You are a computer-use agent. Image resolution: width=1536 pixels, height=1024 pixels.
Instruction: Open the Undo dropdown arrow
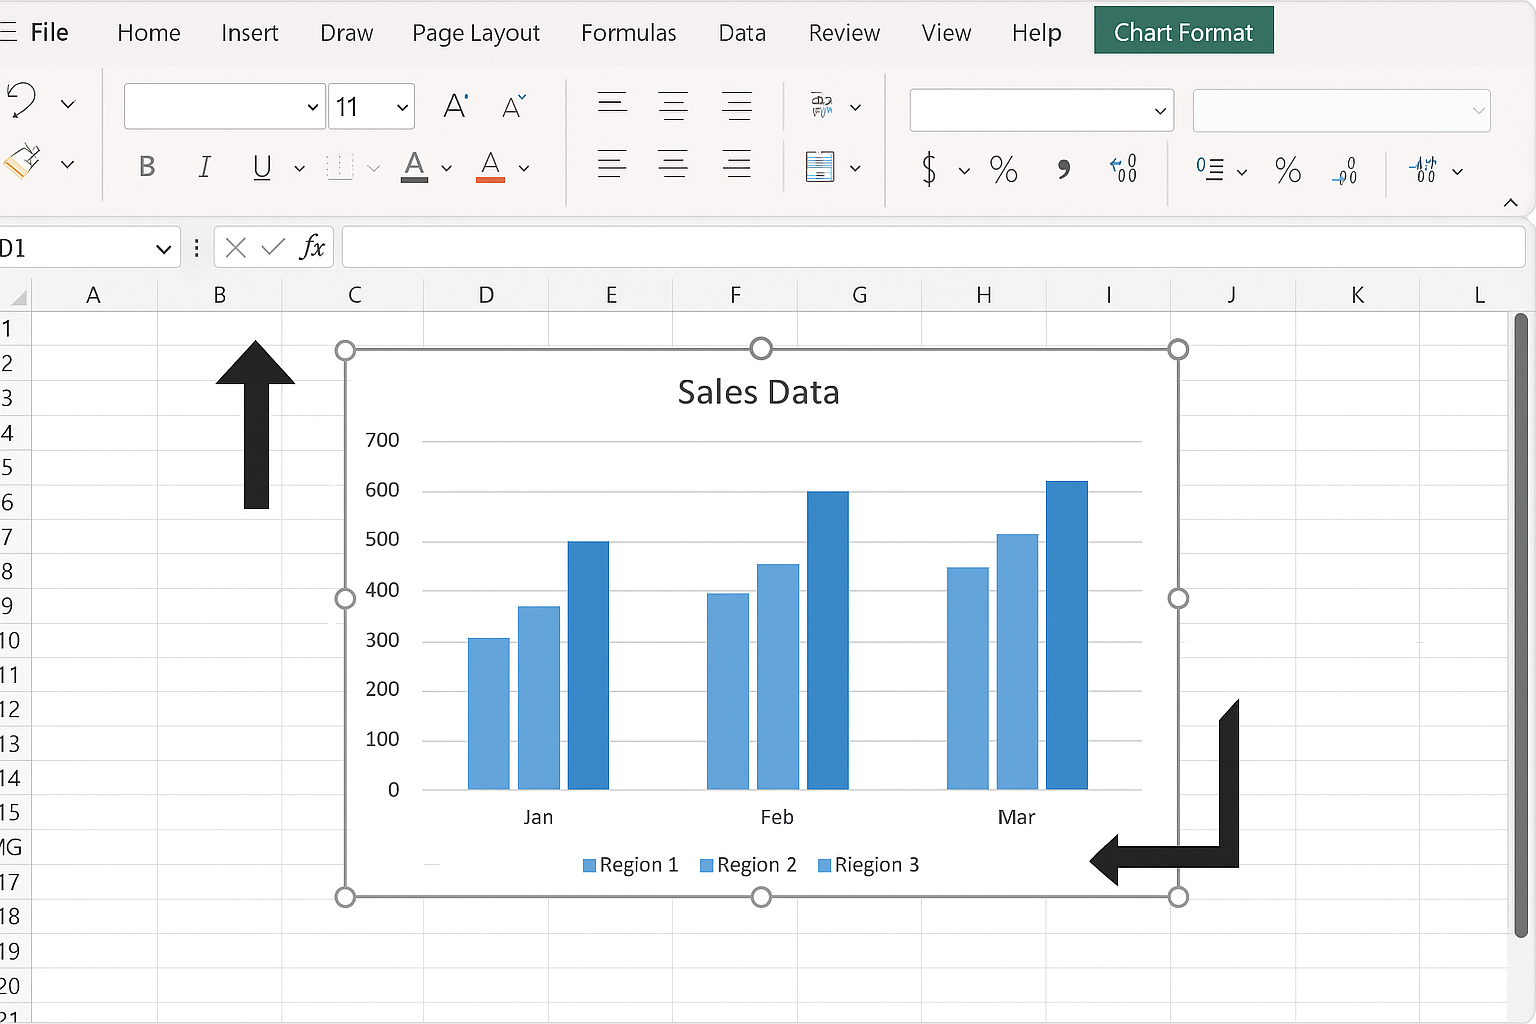click(68, 104)
